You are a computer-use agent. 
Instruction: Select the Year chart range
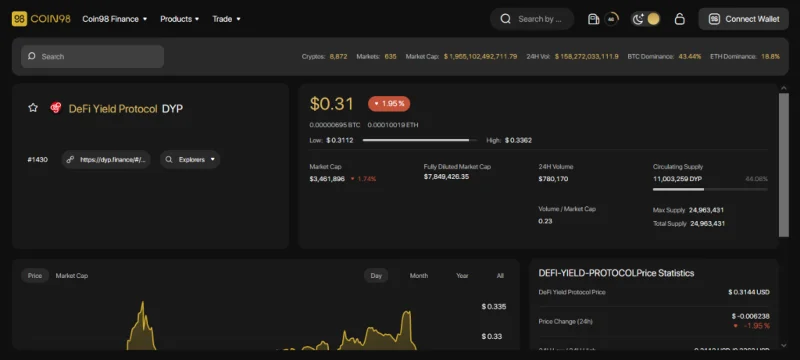tap(462, 275)
